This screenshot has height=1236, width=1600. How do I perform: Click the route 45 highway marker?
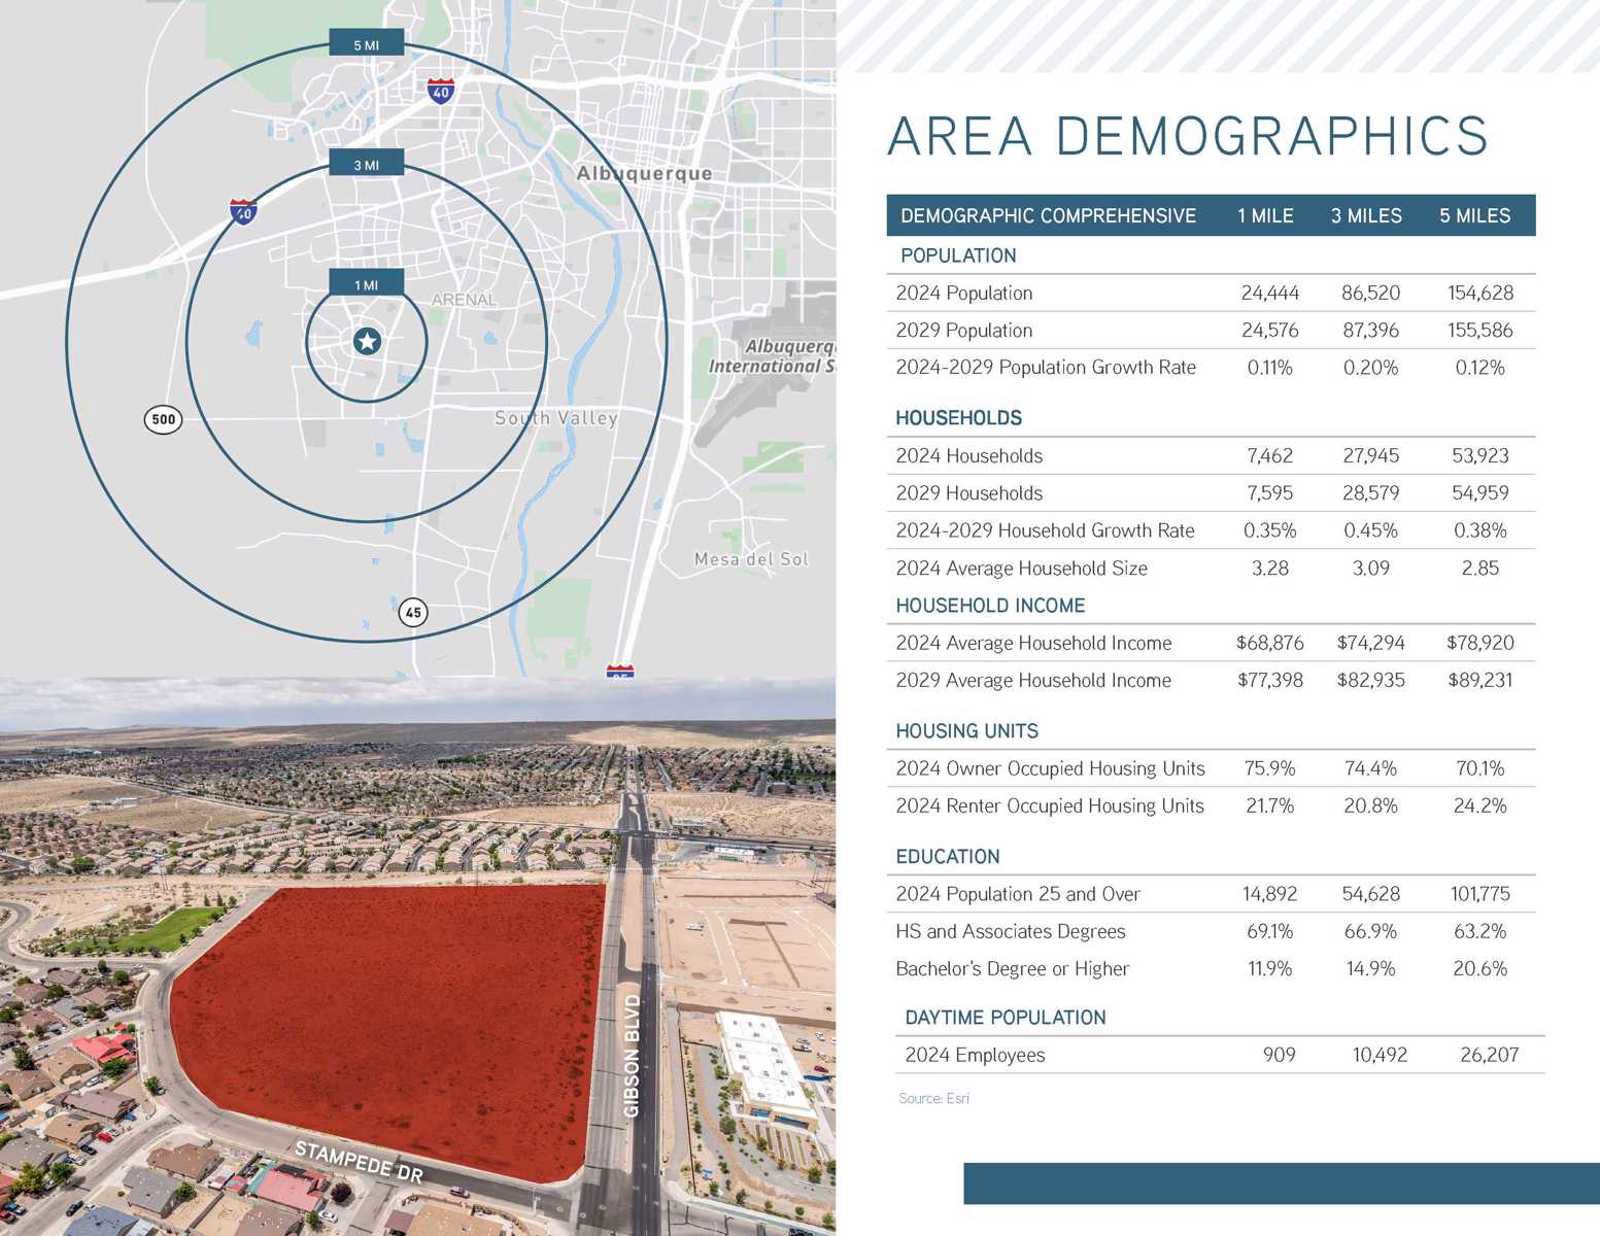(413, 612)
